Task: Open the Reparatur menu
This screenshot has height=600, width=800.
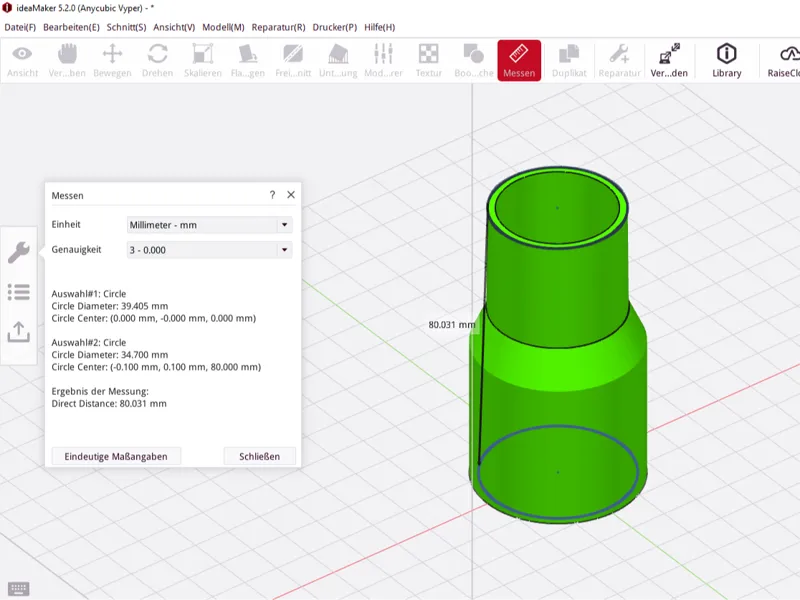Action: pos(278,27)
